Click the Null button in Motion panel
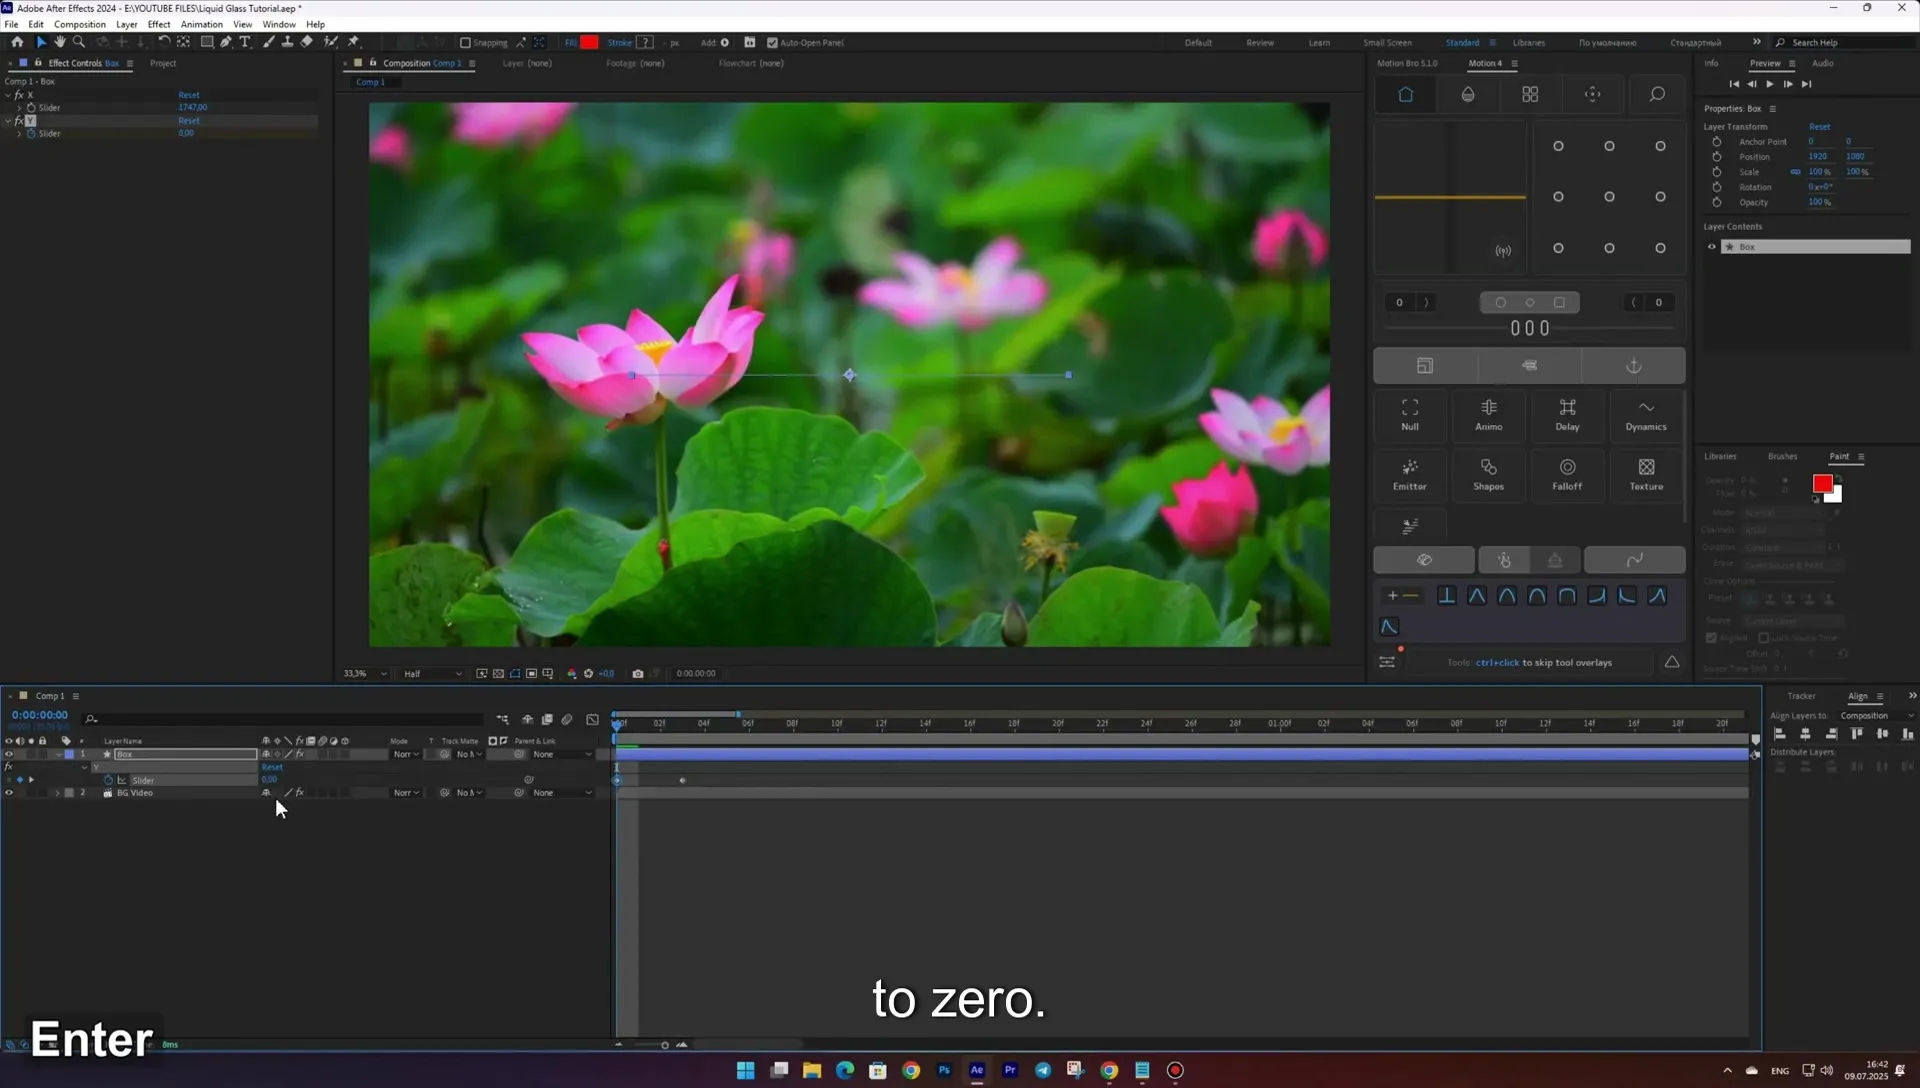Screen dimensions: 1920x1088 point(1410,415)
